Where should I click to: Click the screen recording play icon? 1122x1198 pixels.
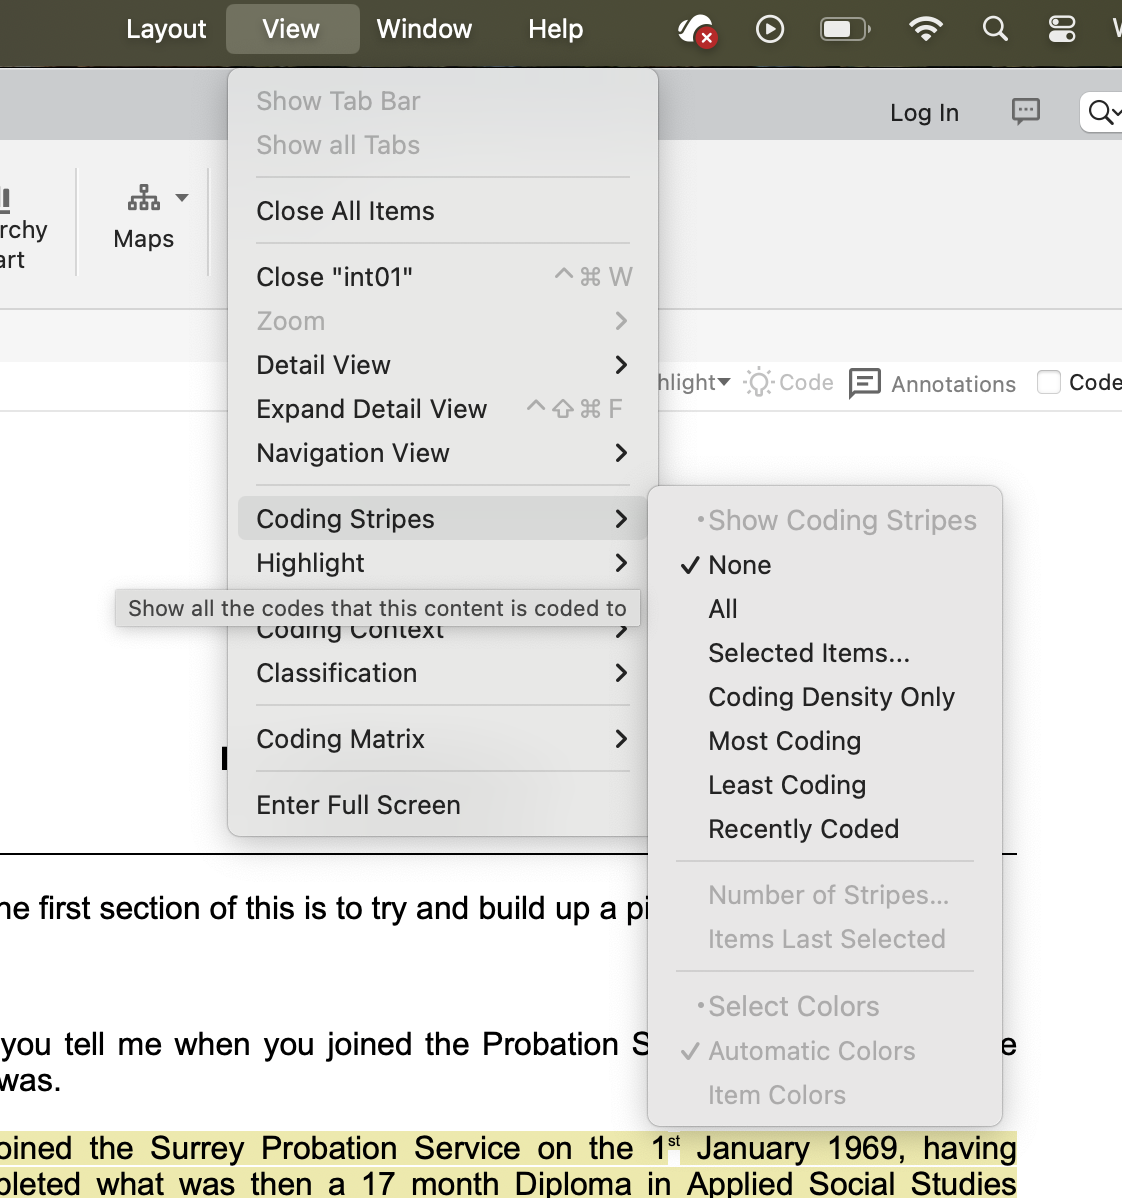[x=770, y=29]
